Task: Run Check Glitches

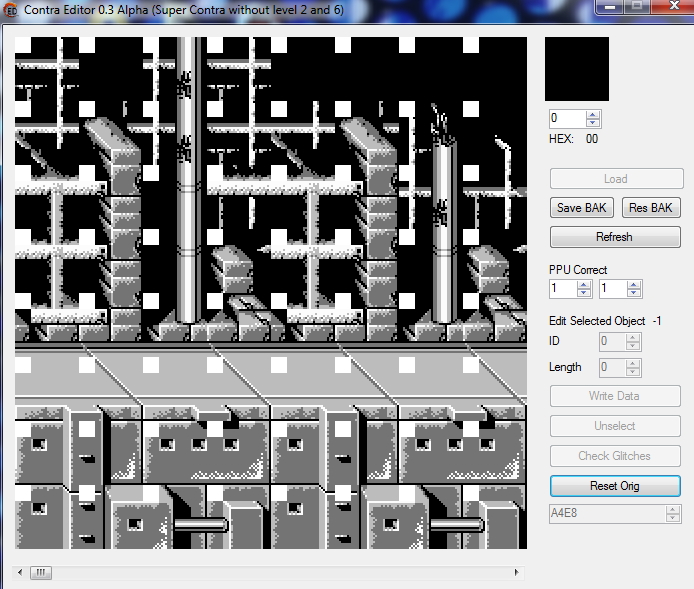Action: click(615, 456)
